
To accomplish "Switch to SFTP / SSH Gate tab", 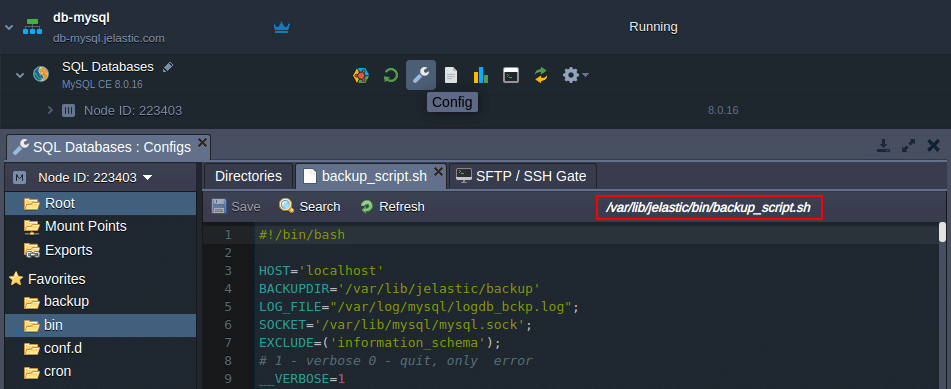I will [522, 176].
